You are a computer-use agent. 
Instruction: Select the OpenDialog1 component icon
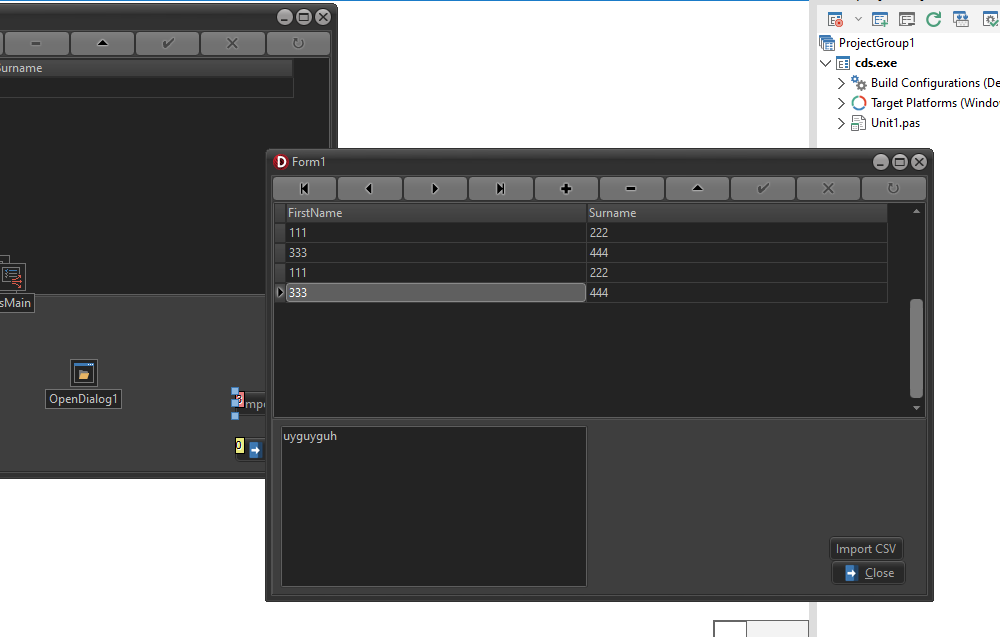[84, 374]
